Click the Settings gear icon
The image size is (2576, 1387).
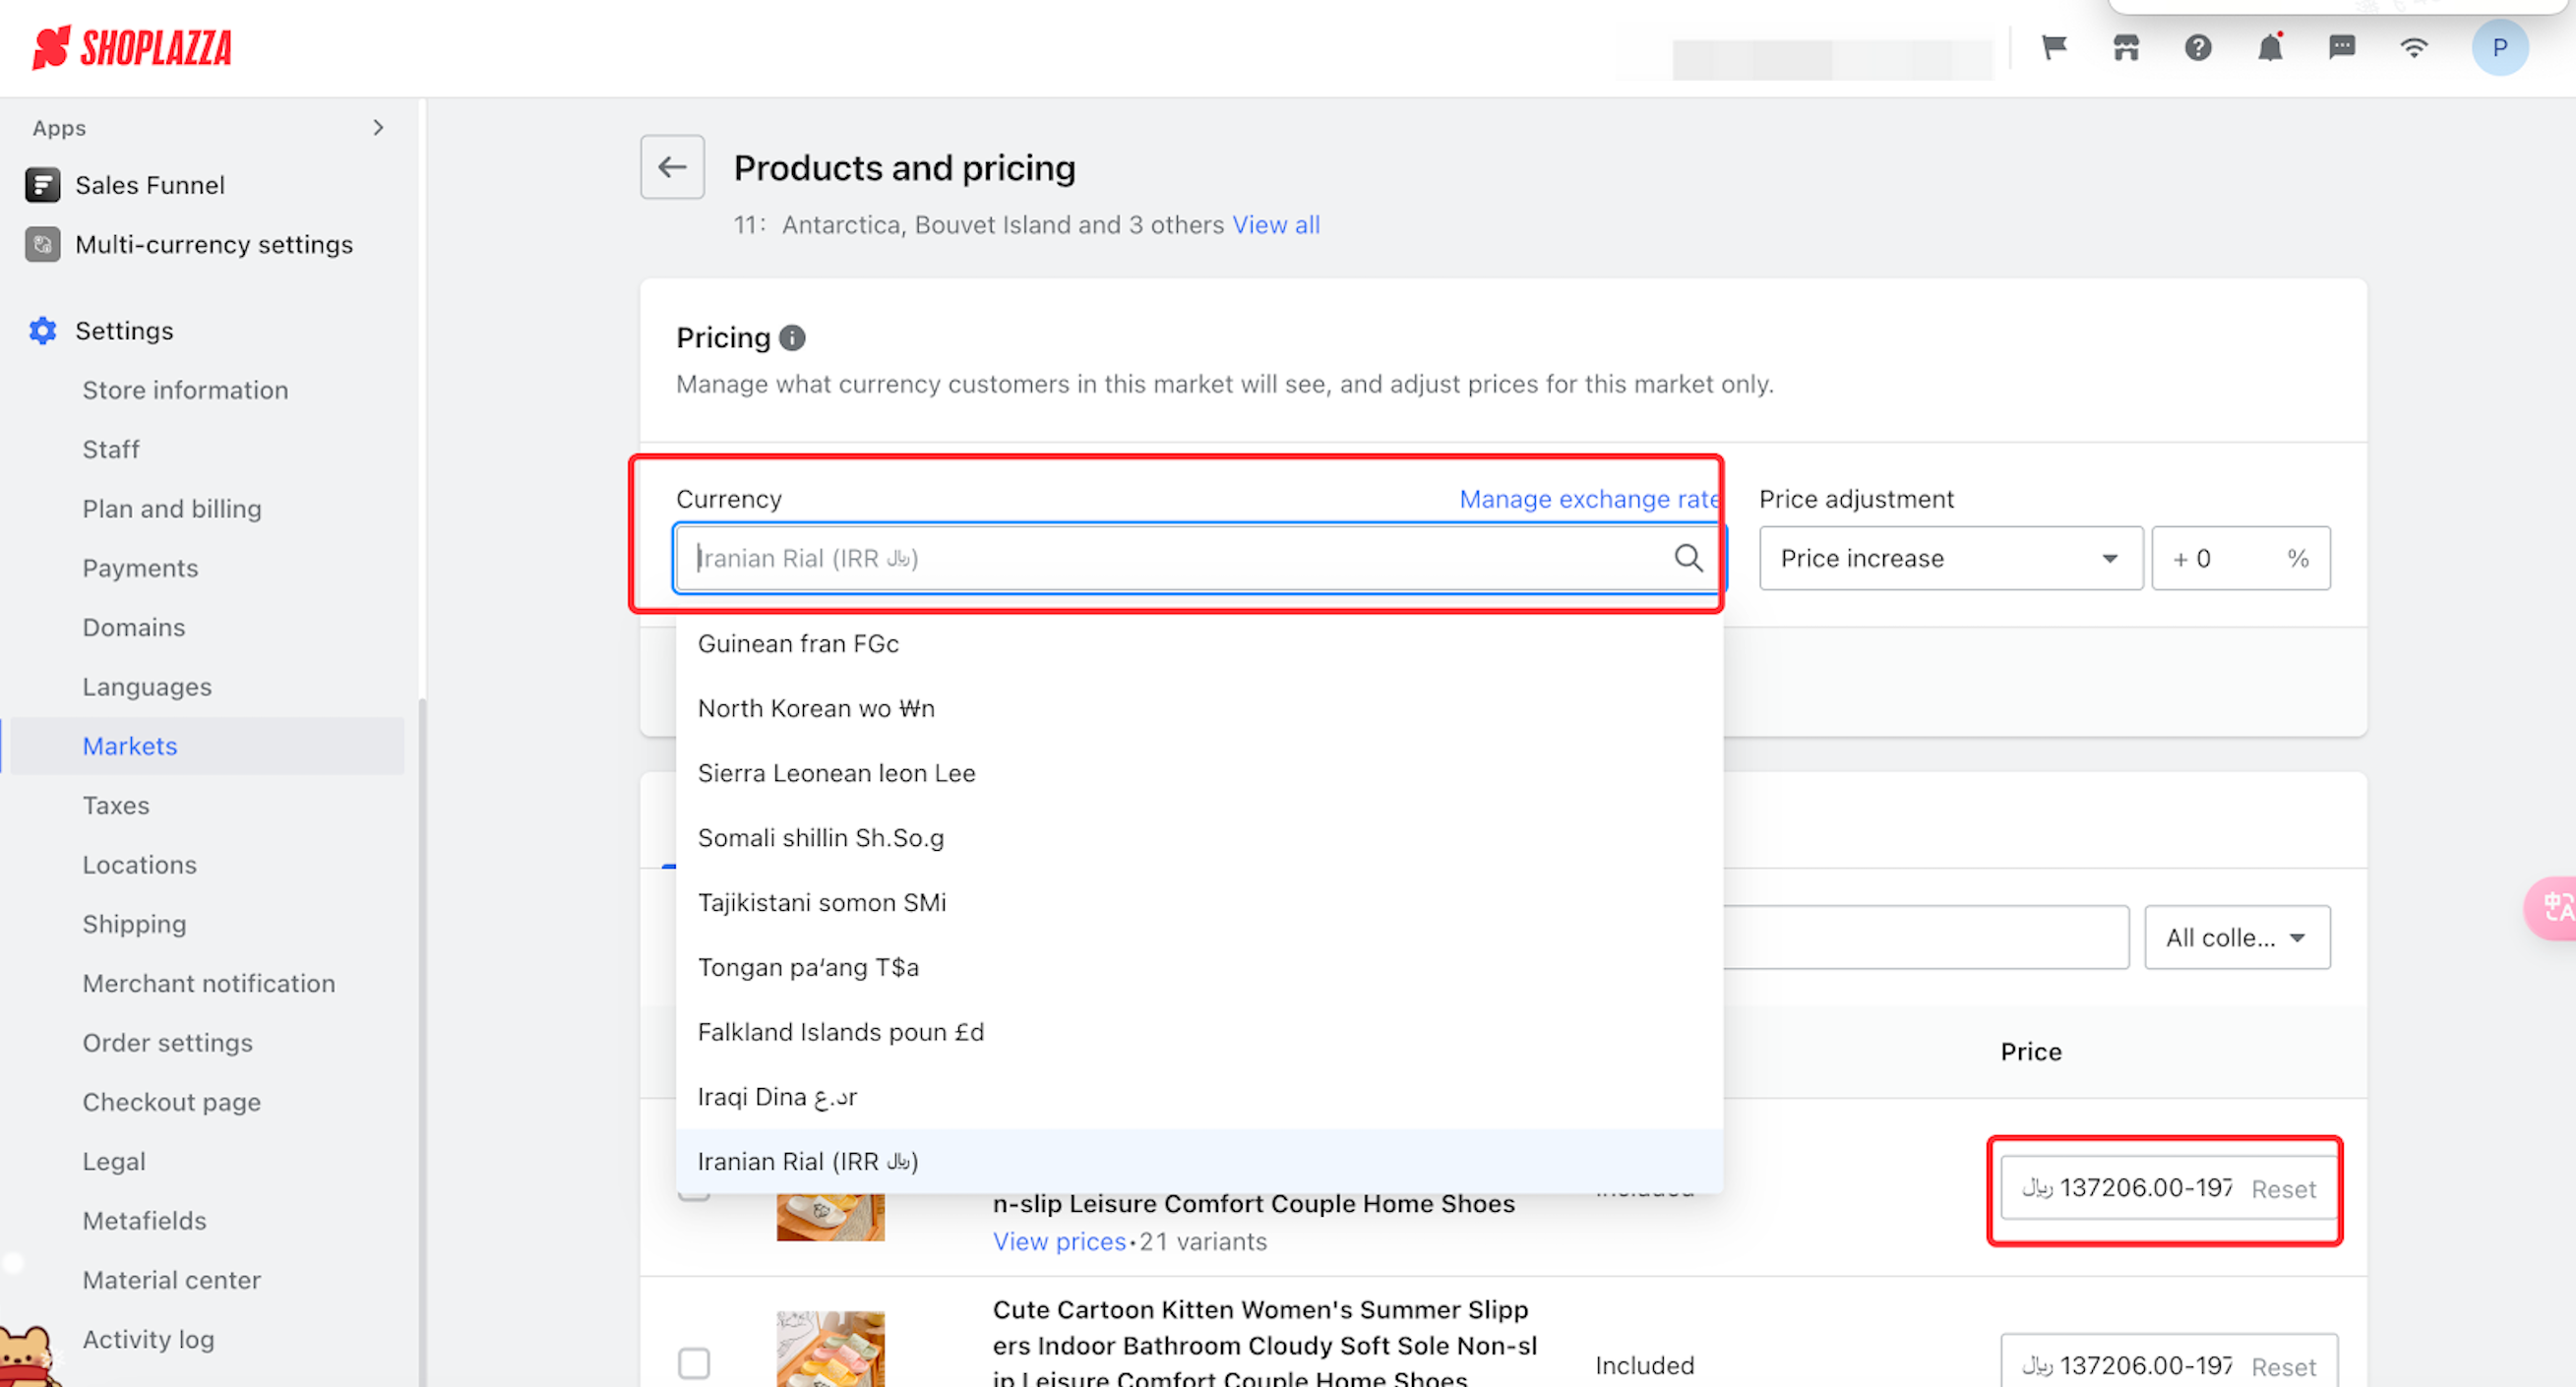point(42,330)
